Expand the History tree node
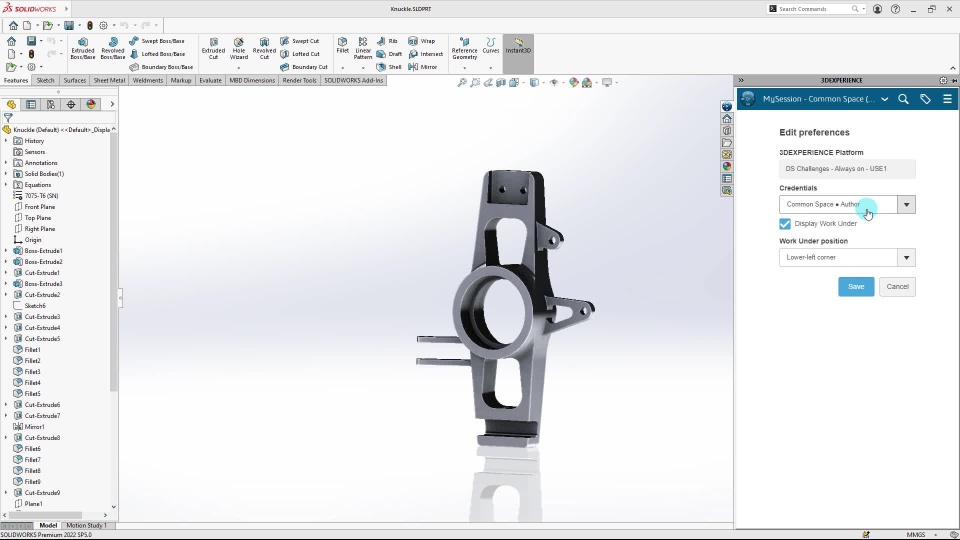This screenshot has height=540, width=960. (6, 141)
